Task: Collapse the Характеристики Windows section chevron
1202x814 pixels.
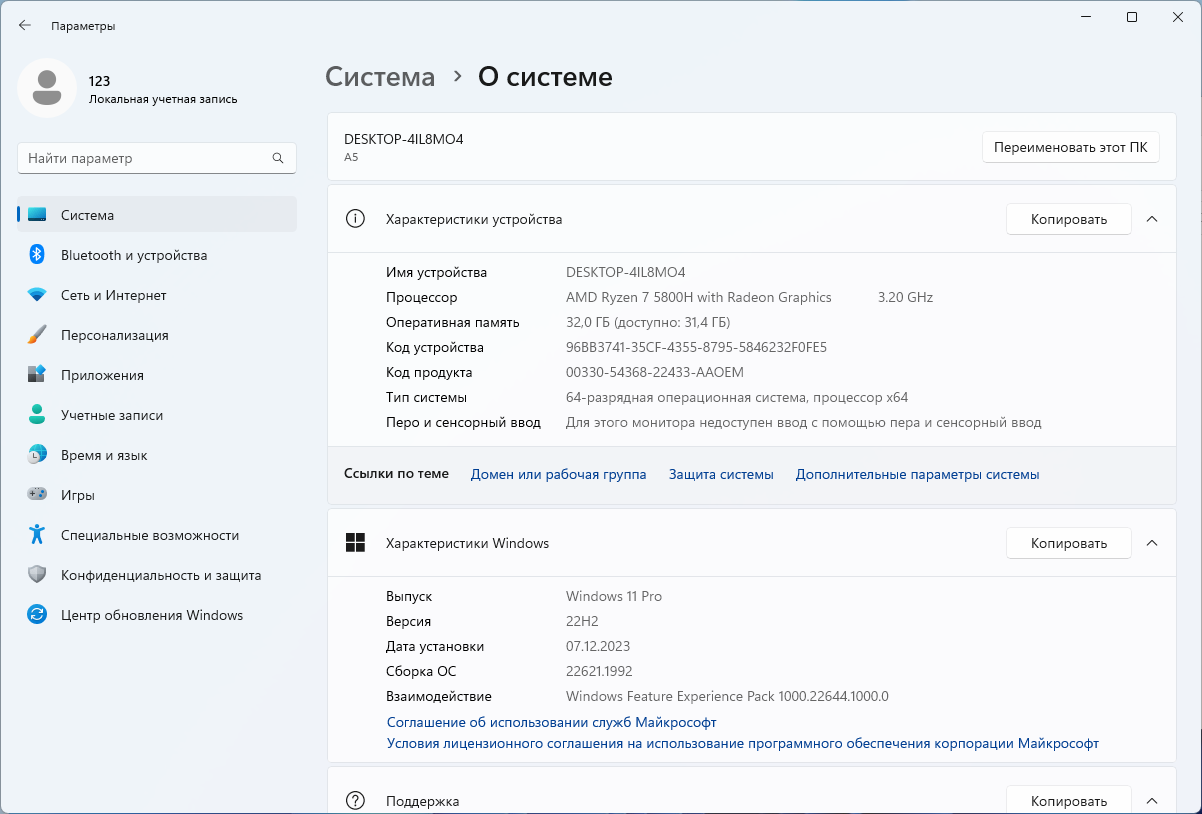Action: click(1151, 543)
